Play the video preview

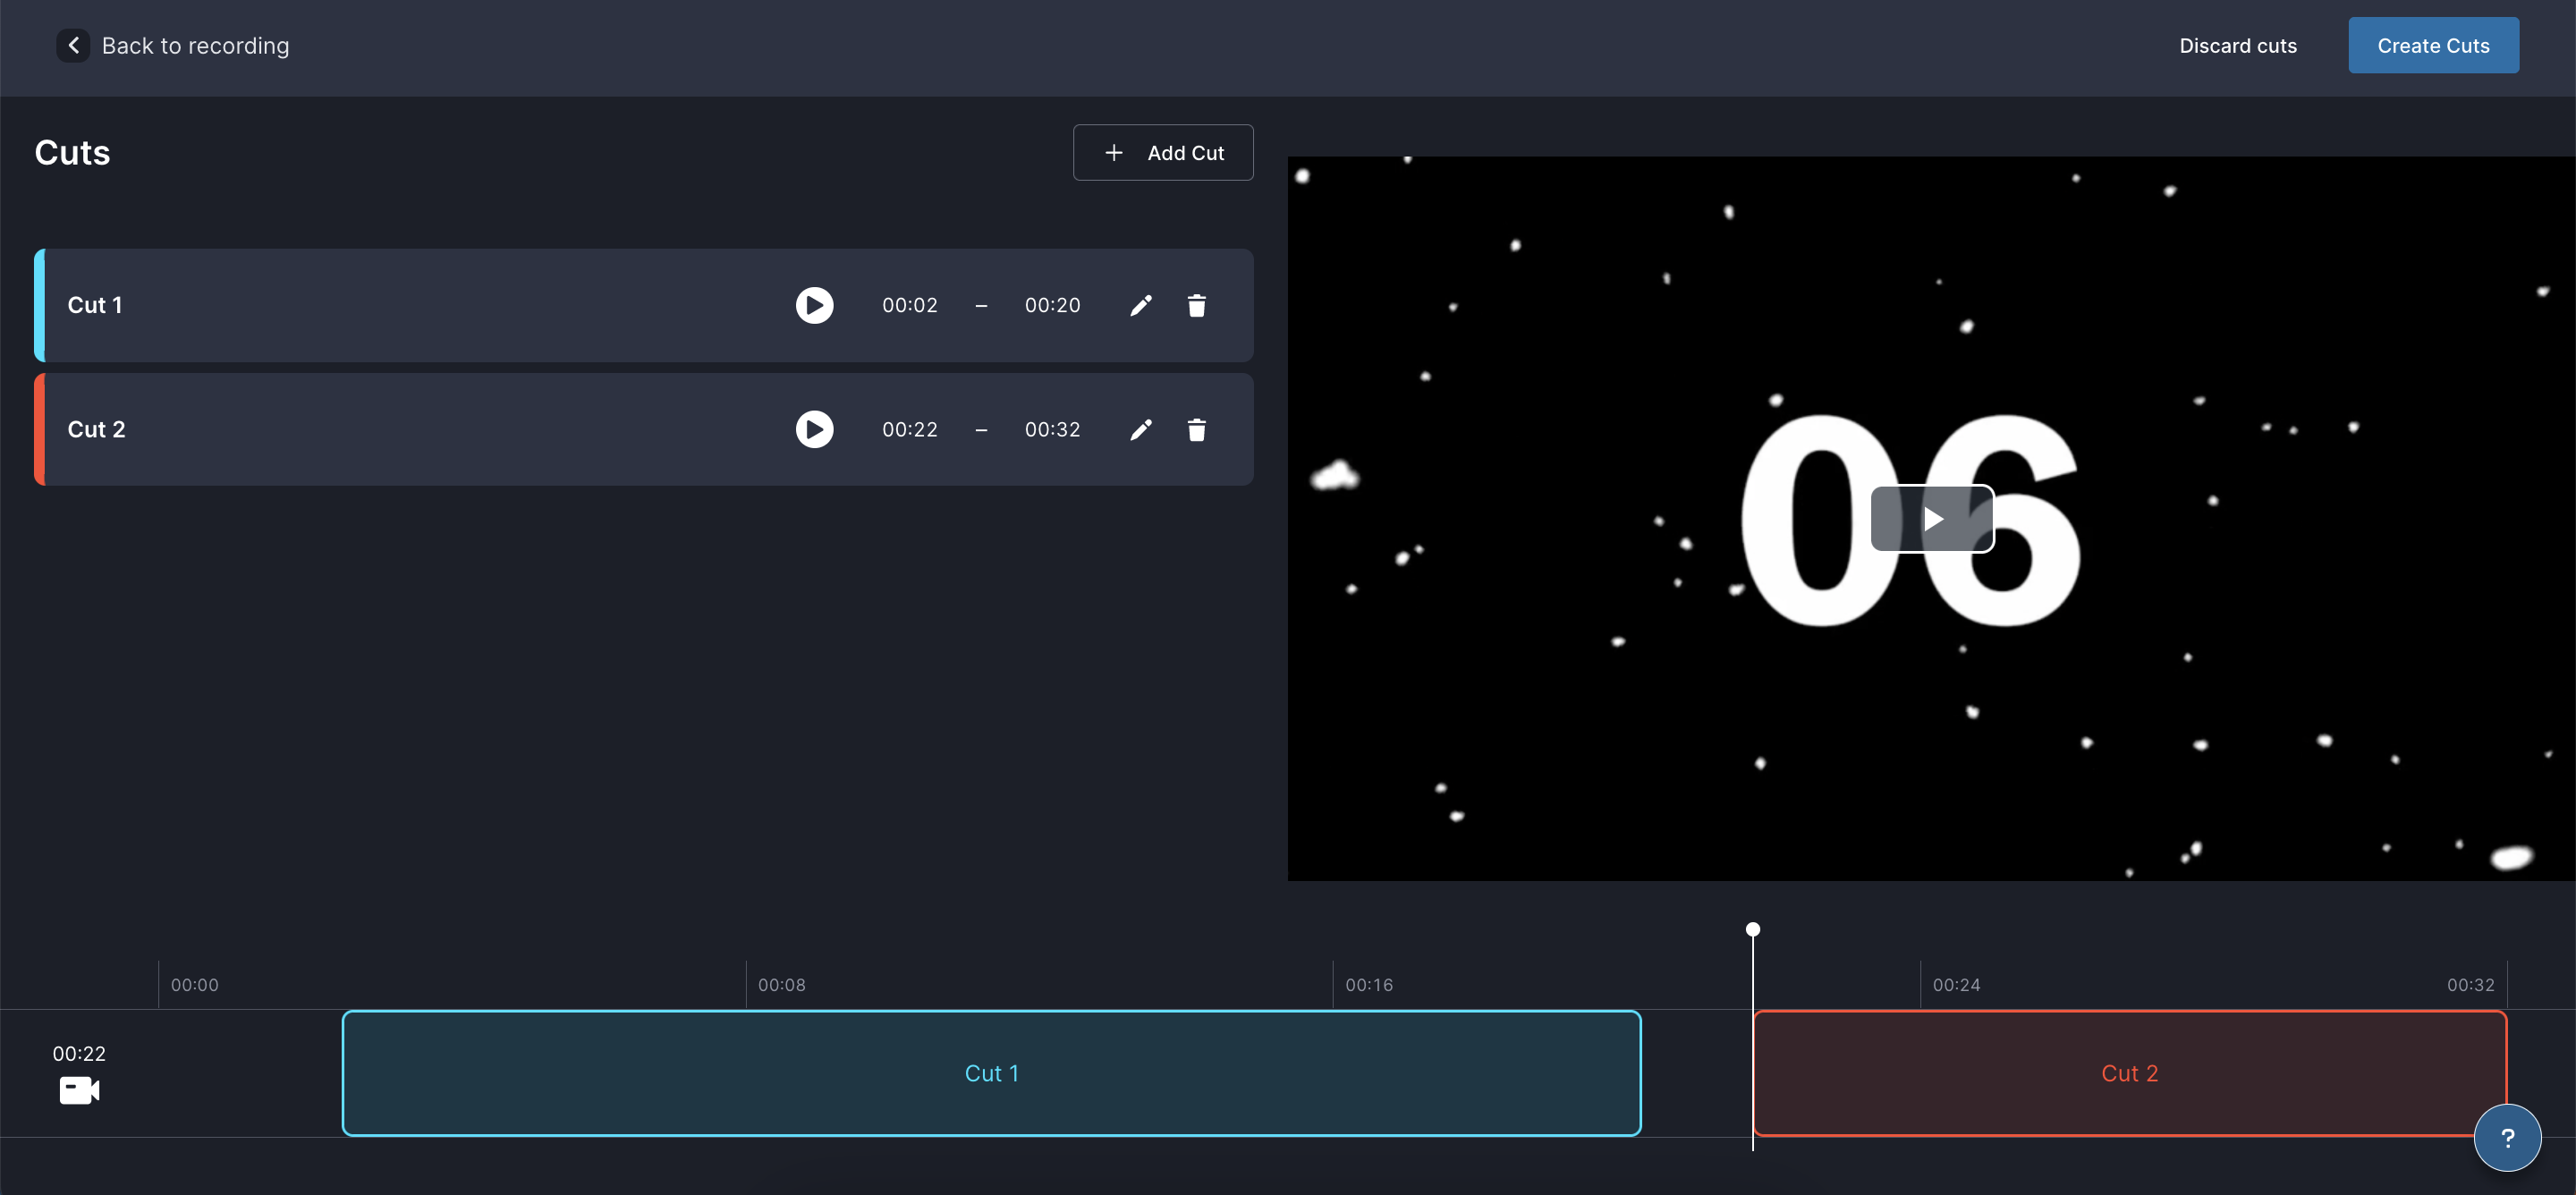click(x=1932, y=518)
